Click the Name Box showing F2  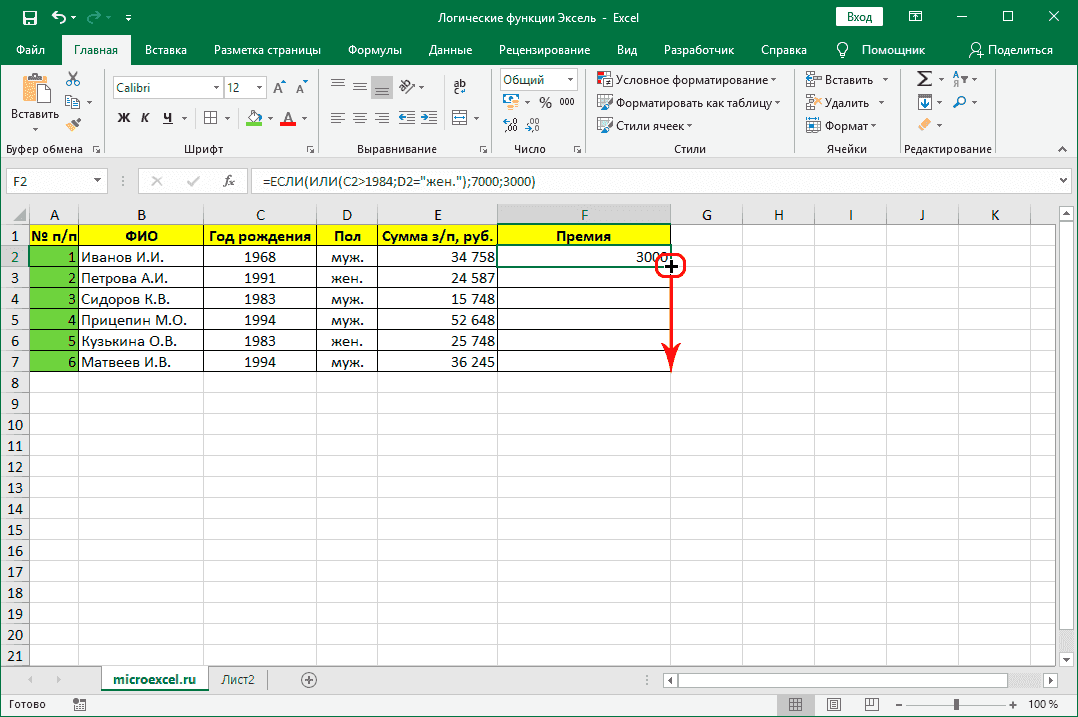coord(48,181)
